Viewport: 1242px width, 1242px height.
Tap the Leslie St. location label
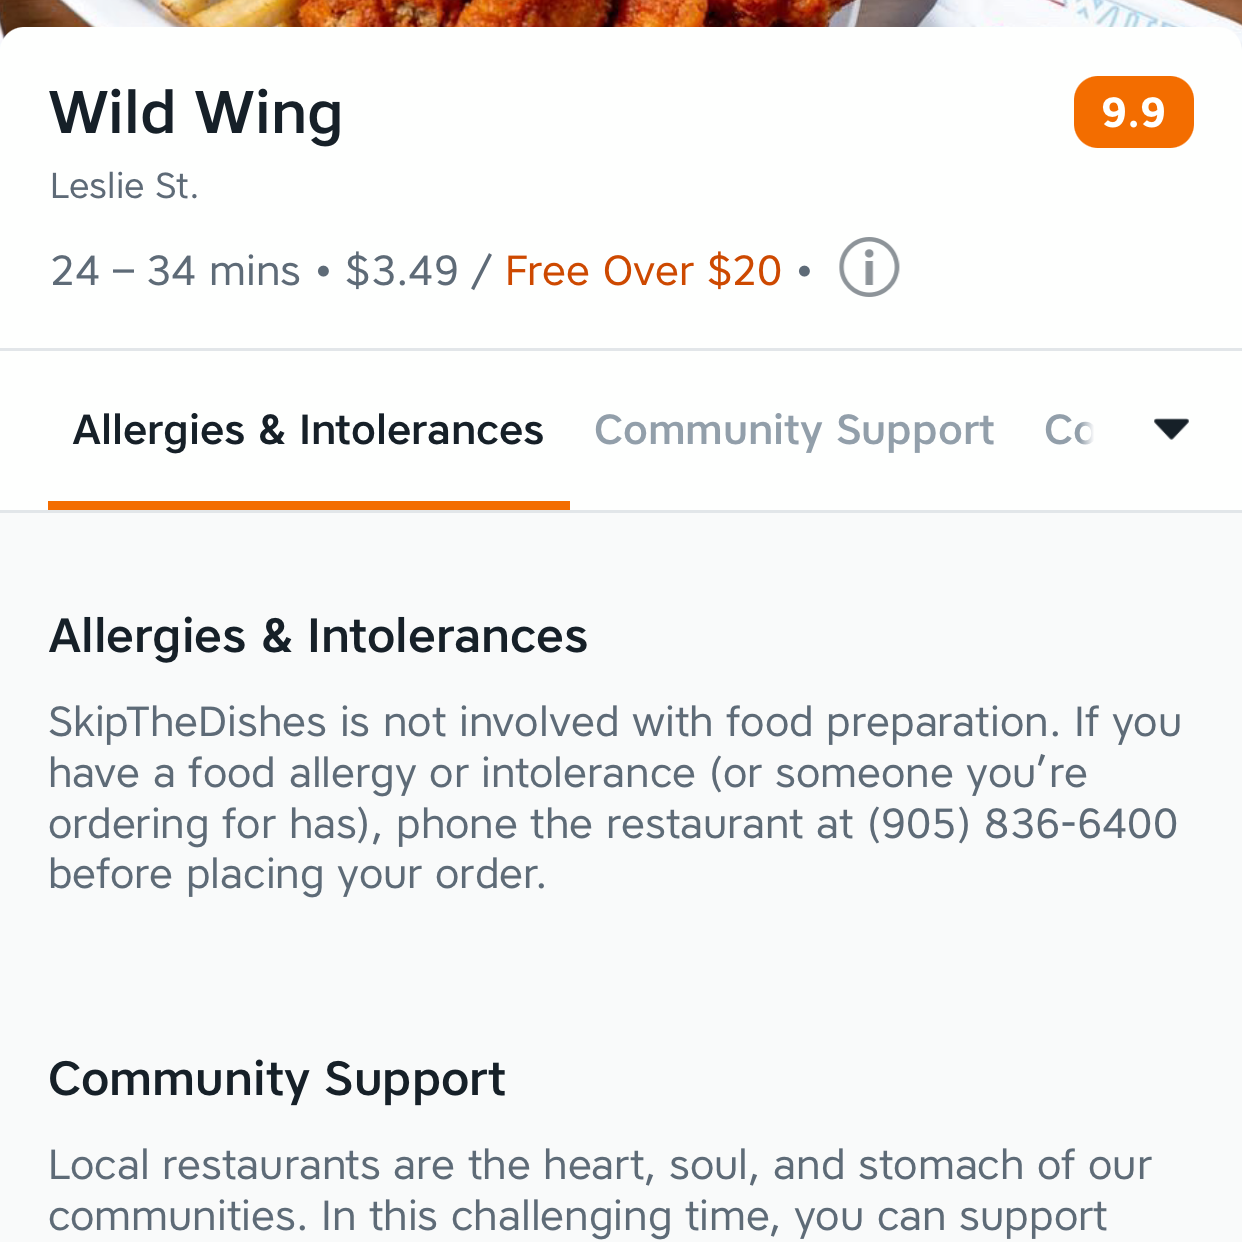[125, 186]
